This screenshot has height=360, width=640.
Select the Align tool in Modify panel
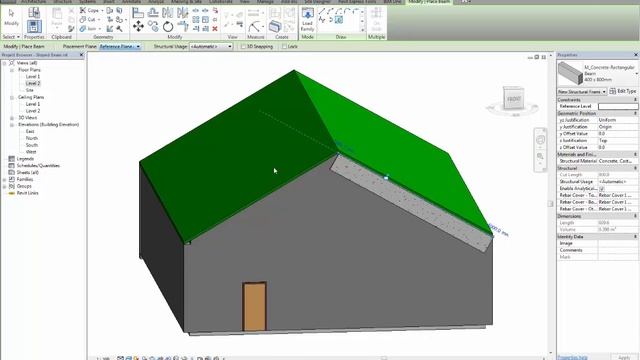pos(138,13)
